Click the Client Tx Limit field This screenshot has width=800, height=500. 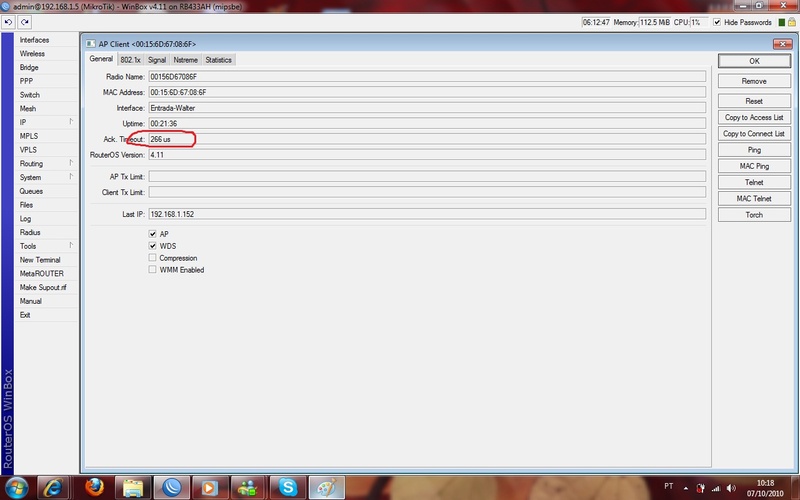click(x=427, y=192)
